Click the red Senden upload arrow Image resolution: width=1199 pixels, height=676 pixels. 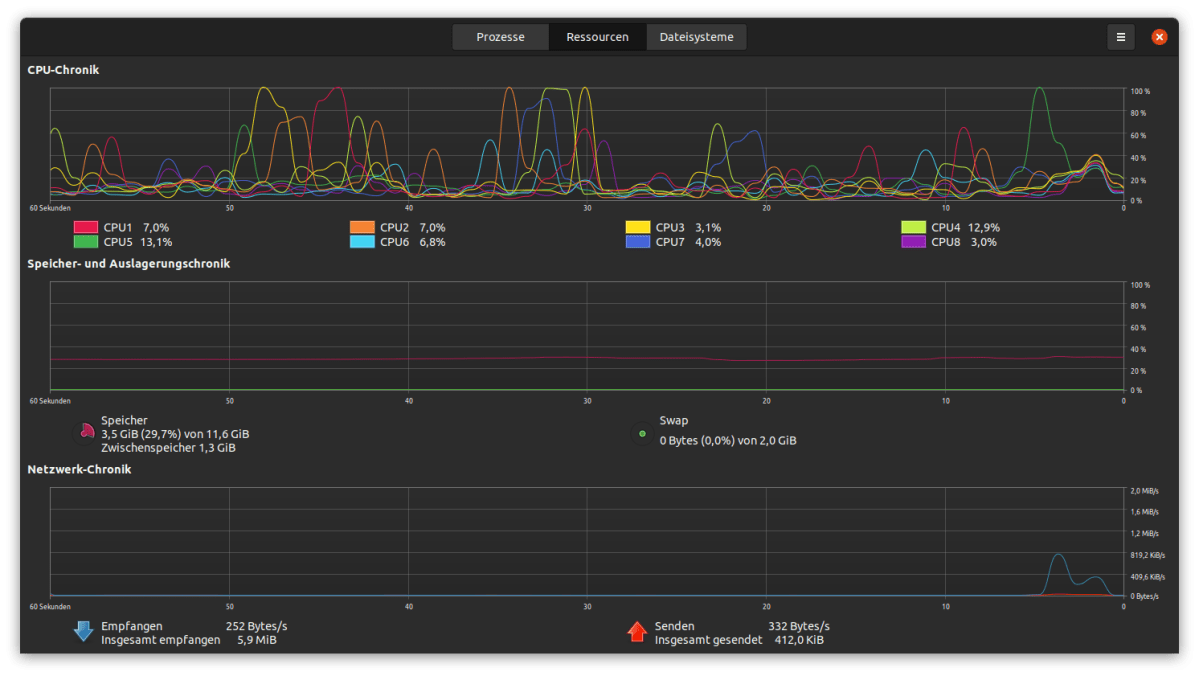637,631
